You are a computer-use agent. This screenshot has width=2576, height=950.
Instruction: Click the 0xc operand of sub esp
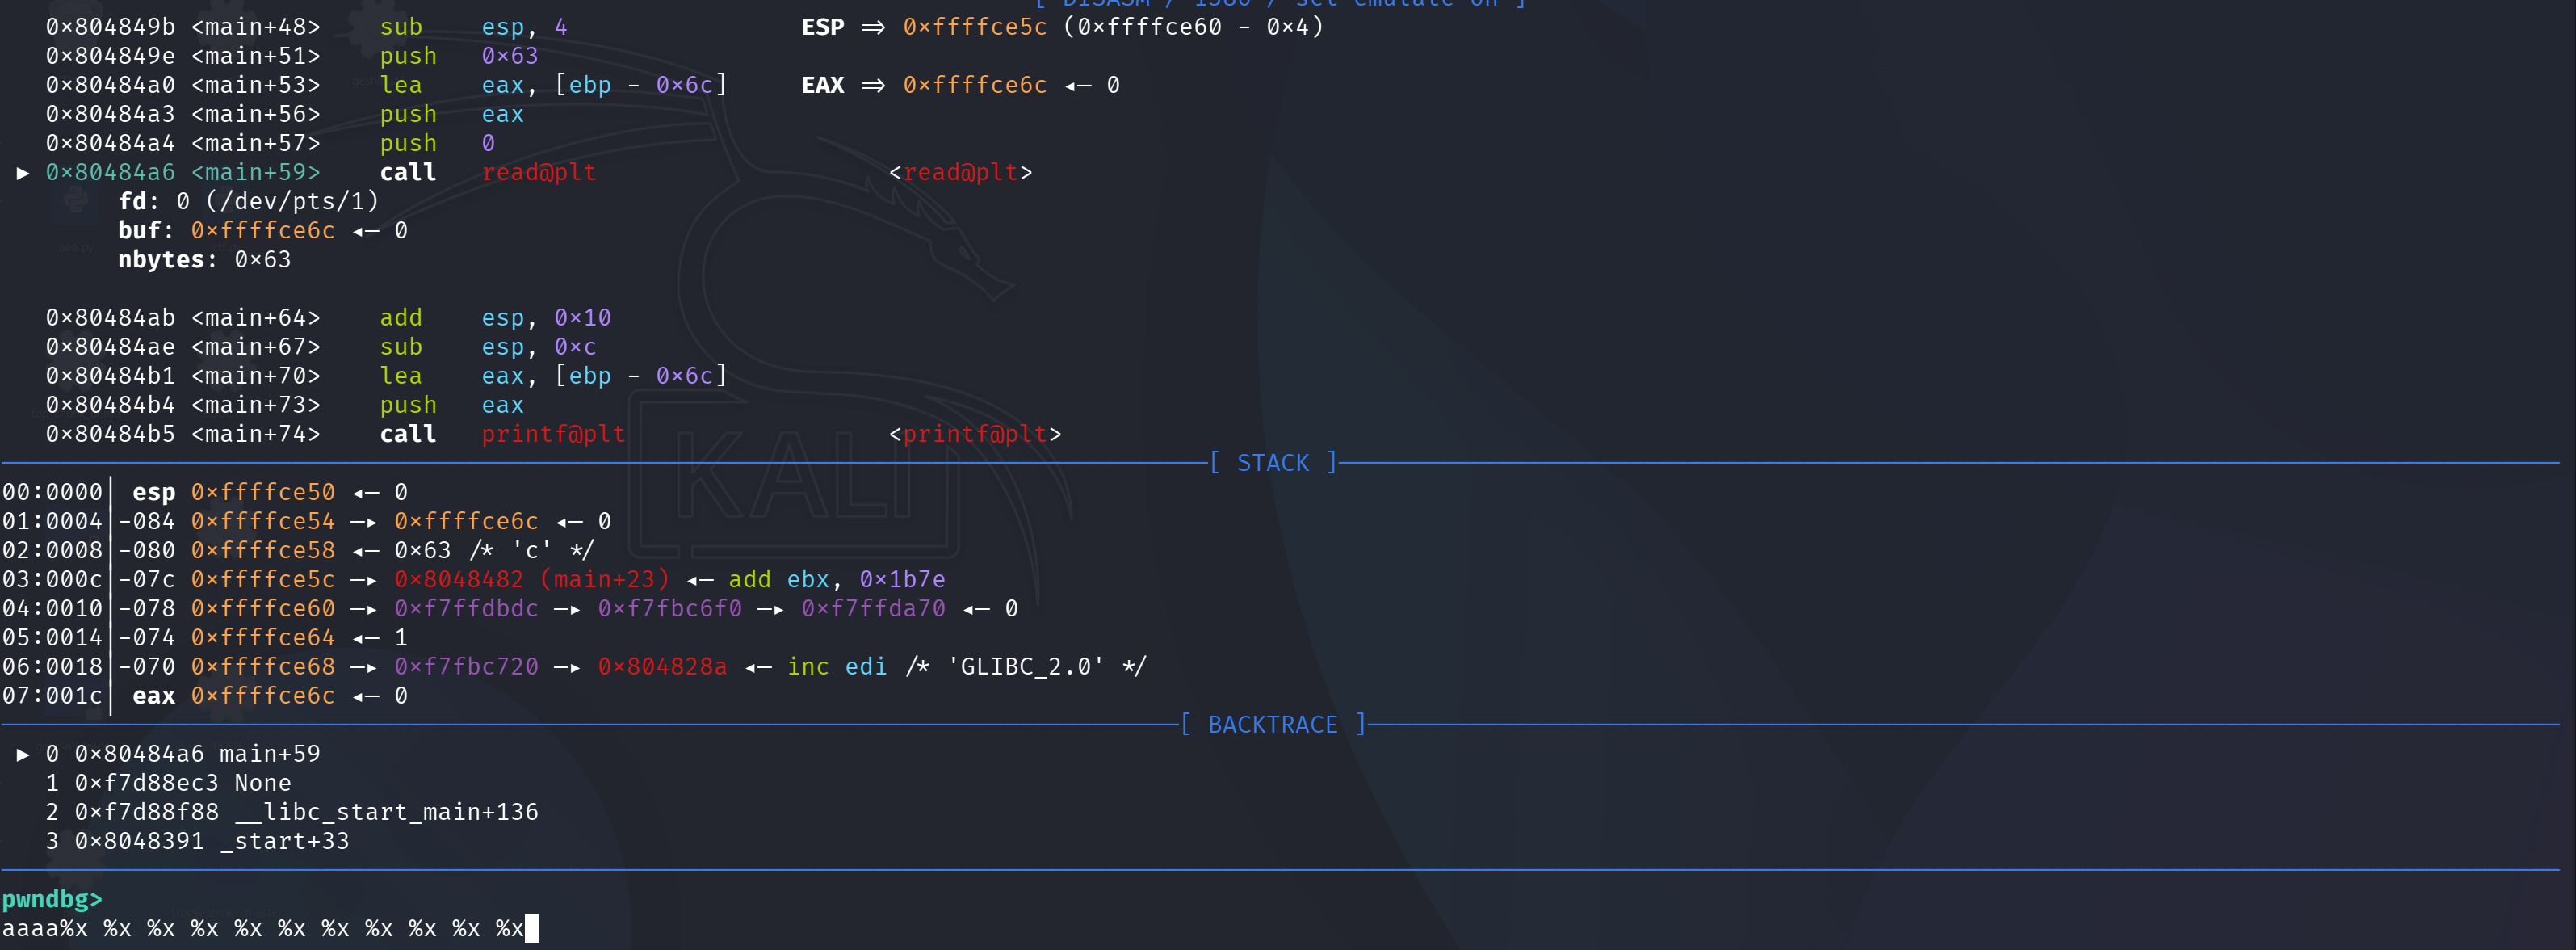click(575, 346)
